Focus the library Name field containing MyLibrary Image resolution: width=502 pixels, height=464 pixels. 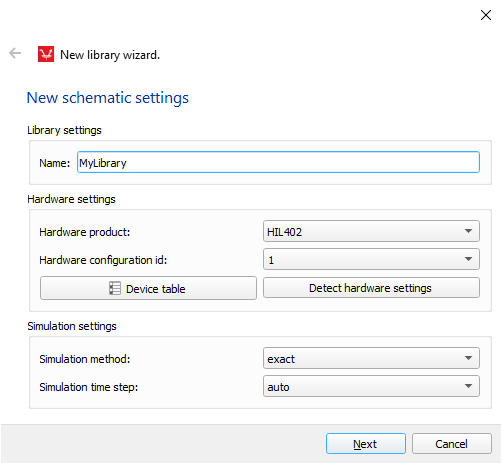(278, 162)
